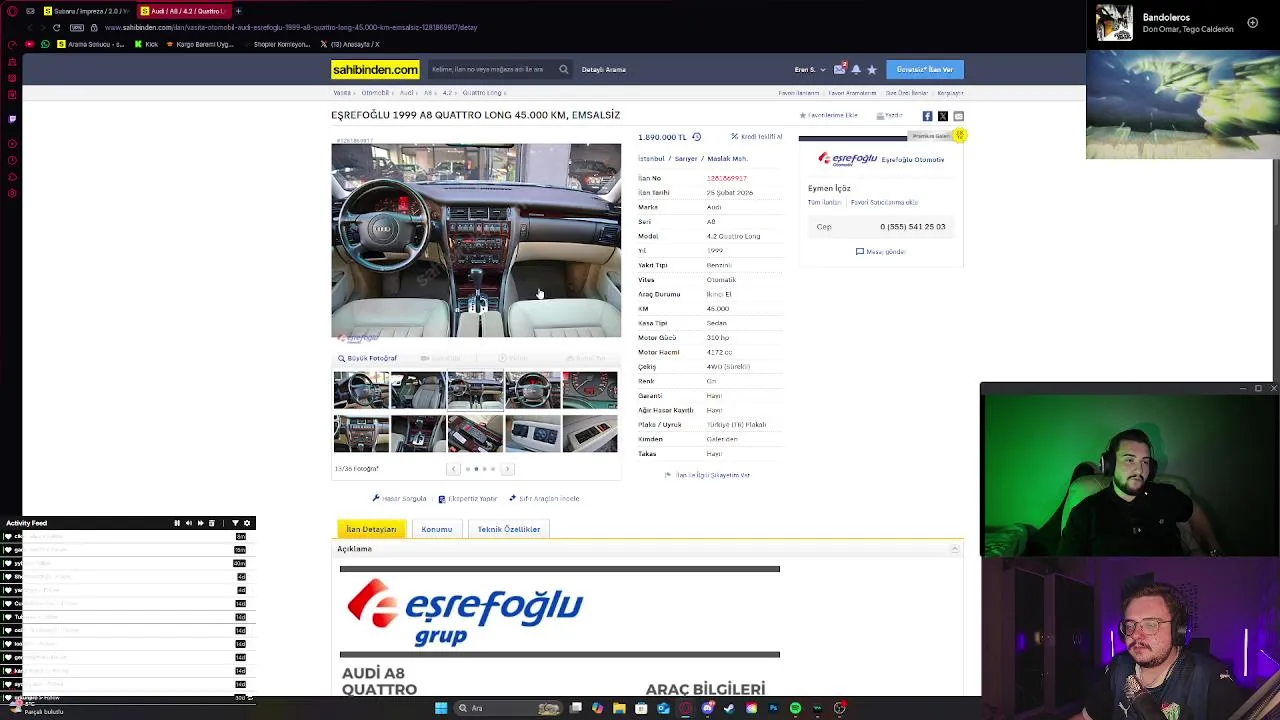The image size is (1280, 720).
Task: Open the first steering wheel thumbnail
Action: pyautogui.click(x=361, y=390)
